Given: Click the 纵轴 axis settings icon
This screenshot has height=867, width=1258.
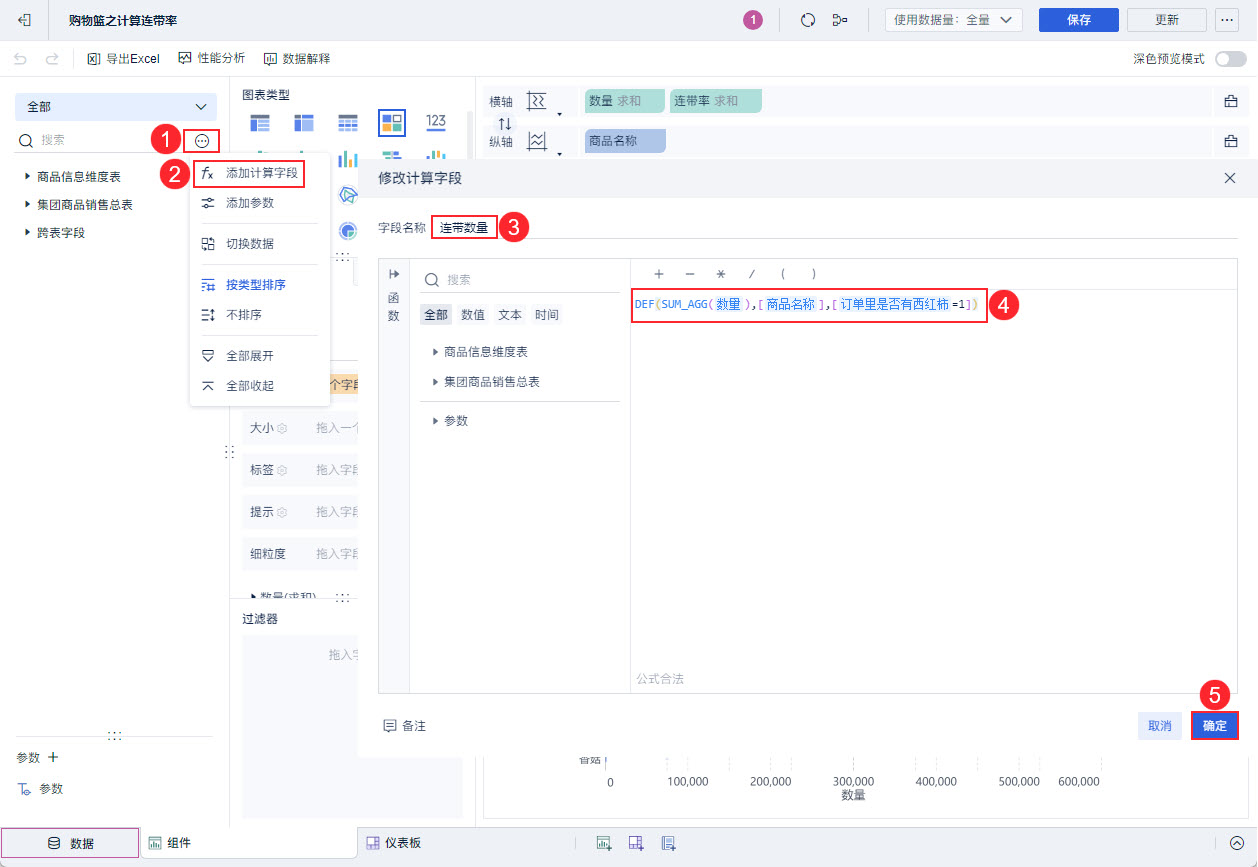Looking at the screenshot, I should point(538,142).
